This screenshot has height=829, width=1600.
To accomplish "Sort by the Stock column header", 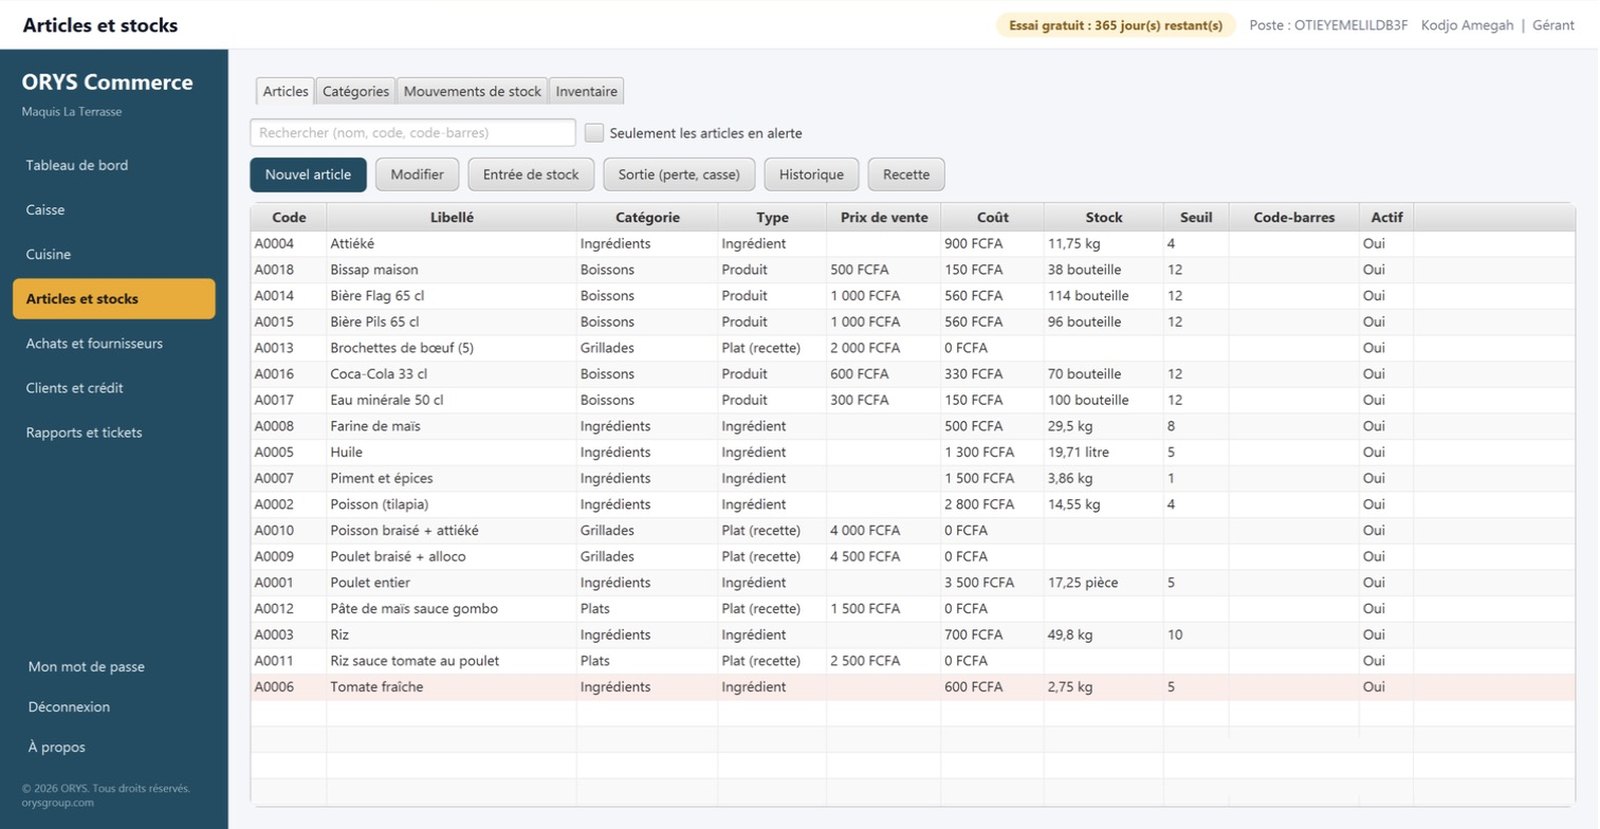I will pyautogui.click(x=1104, y=217).
